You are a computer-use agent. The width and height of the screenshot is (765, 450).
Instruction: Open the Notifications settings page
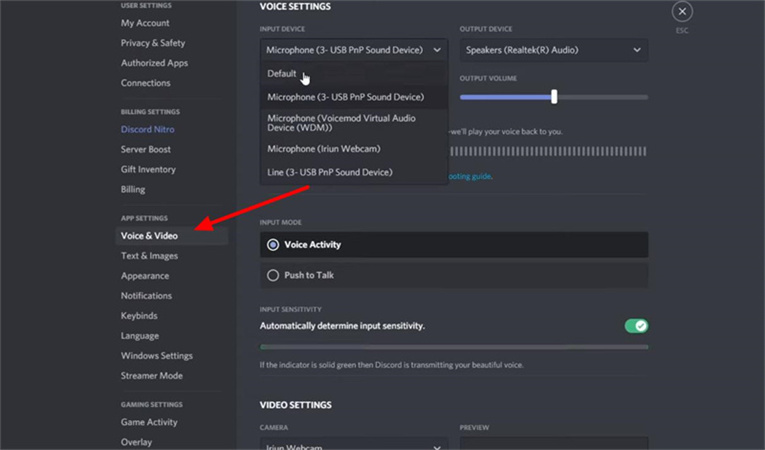146,296
